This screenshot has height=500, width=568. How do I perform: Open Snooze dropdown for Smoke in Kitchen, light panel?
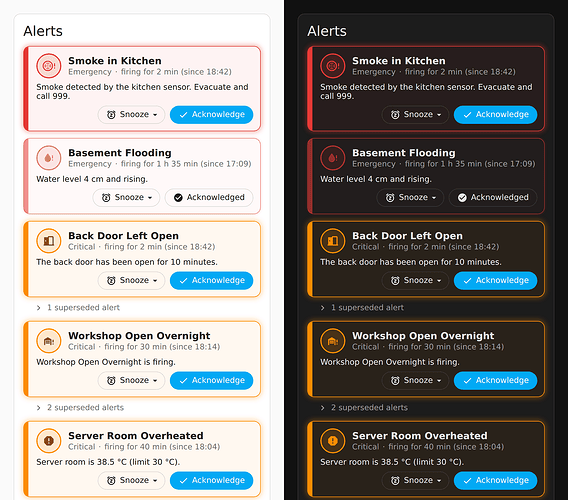(x=131, y=114)
